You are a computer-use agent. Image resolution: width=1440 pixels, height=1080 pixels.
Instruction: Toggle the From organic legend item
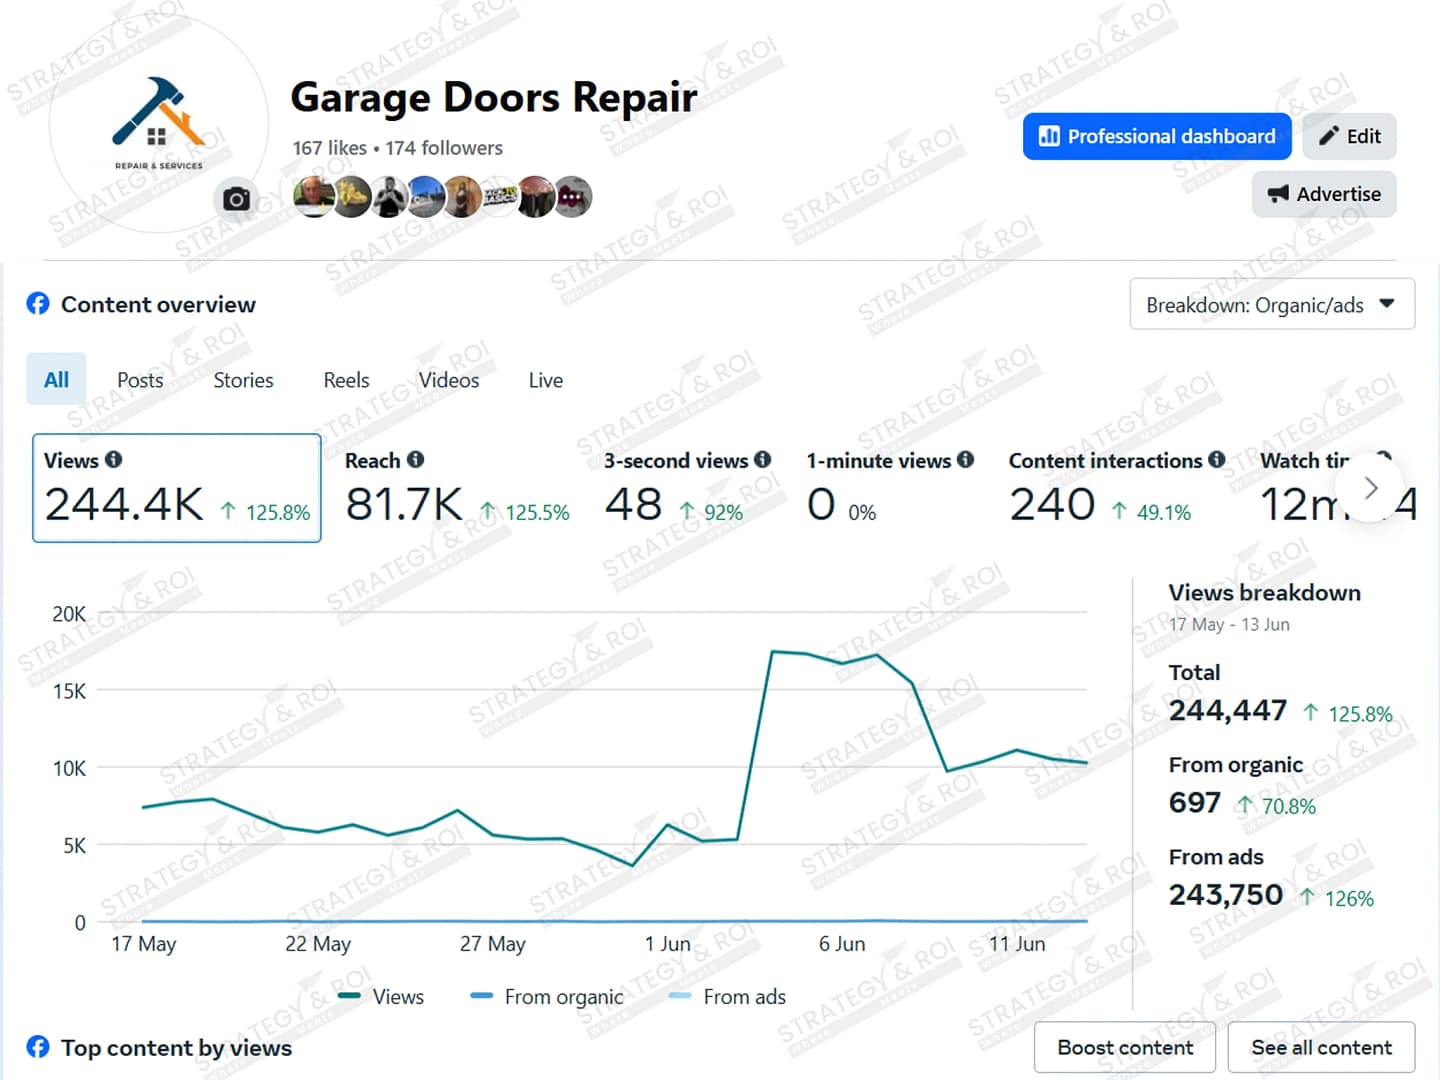[547, 997]
